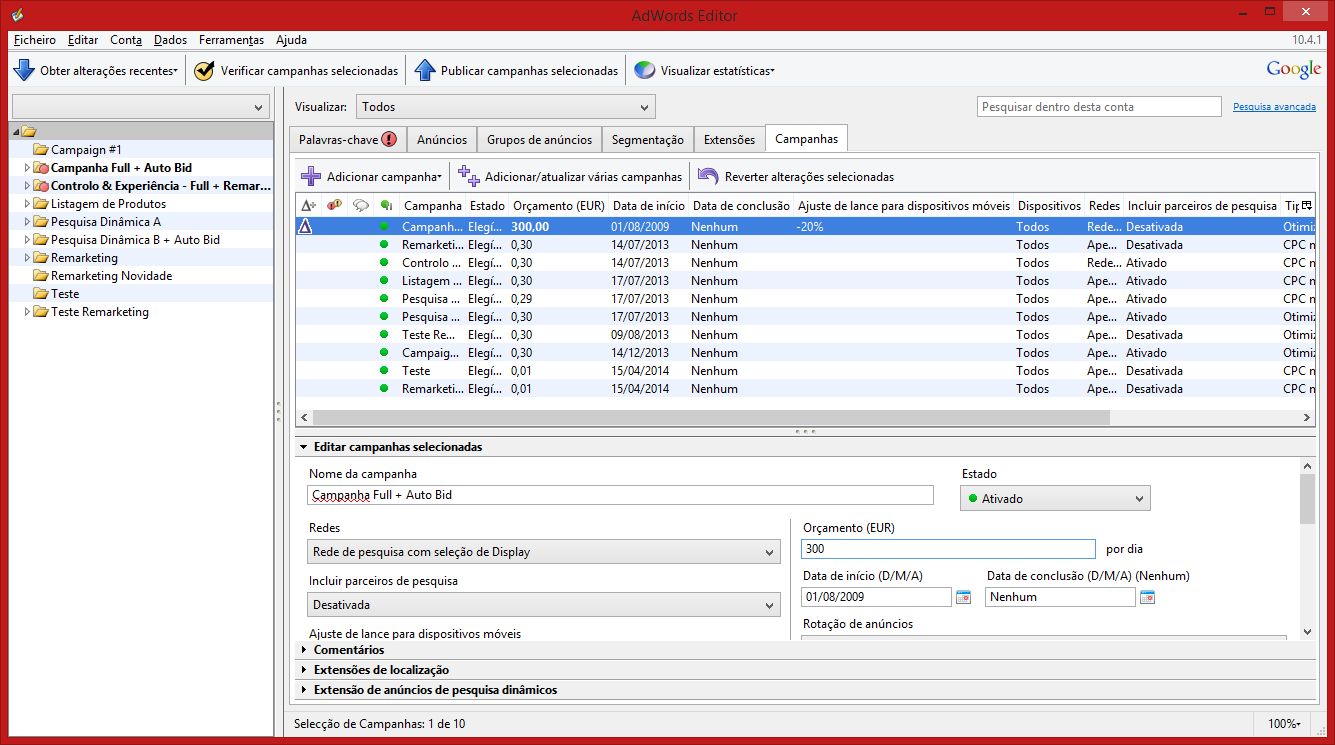1335x745 pixels.
Task: Click the -20% mobile bid adjustment cell
Action: 810,227
